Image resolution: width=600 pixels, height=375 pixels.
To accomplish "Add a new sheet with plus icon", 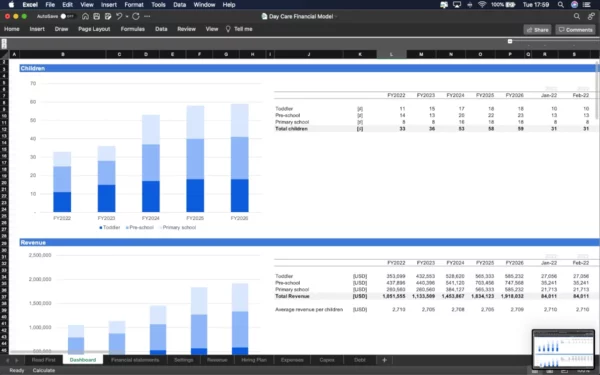I will coord(384,360).
